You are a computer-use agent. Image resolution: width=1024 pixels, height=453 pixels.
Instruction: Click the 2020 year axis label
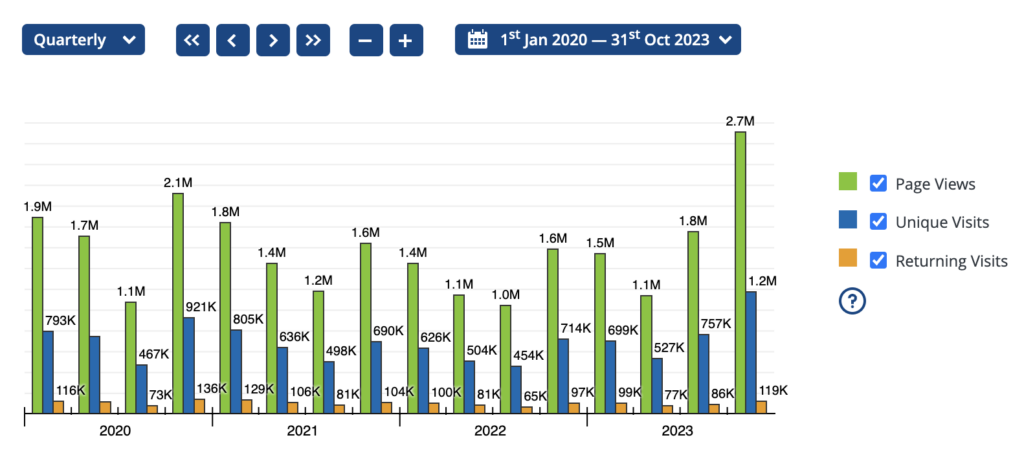click(x=115, y=431)
